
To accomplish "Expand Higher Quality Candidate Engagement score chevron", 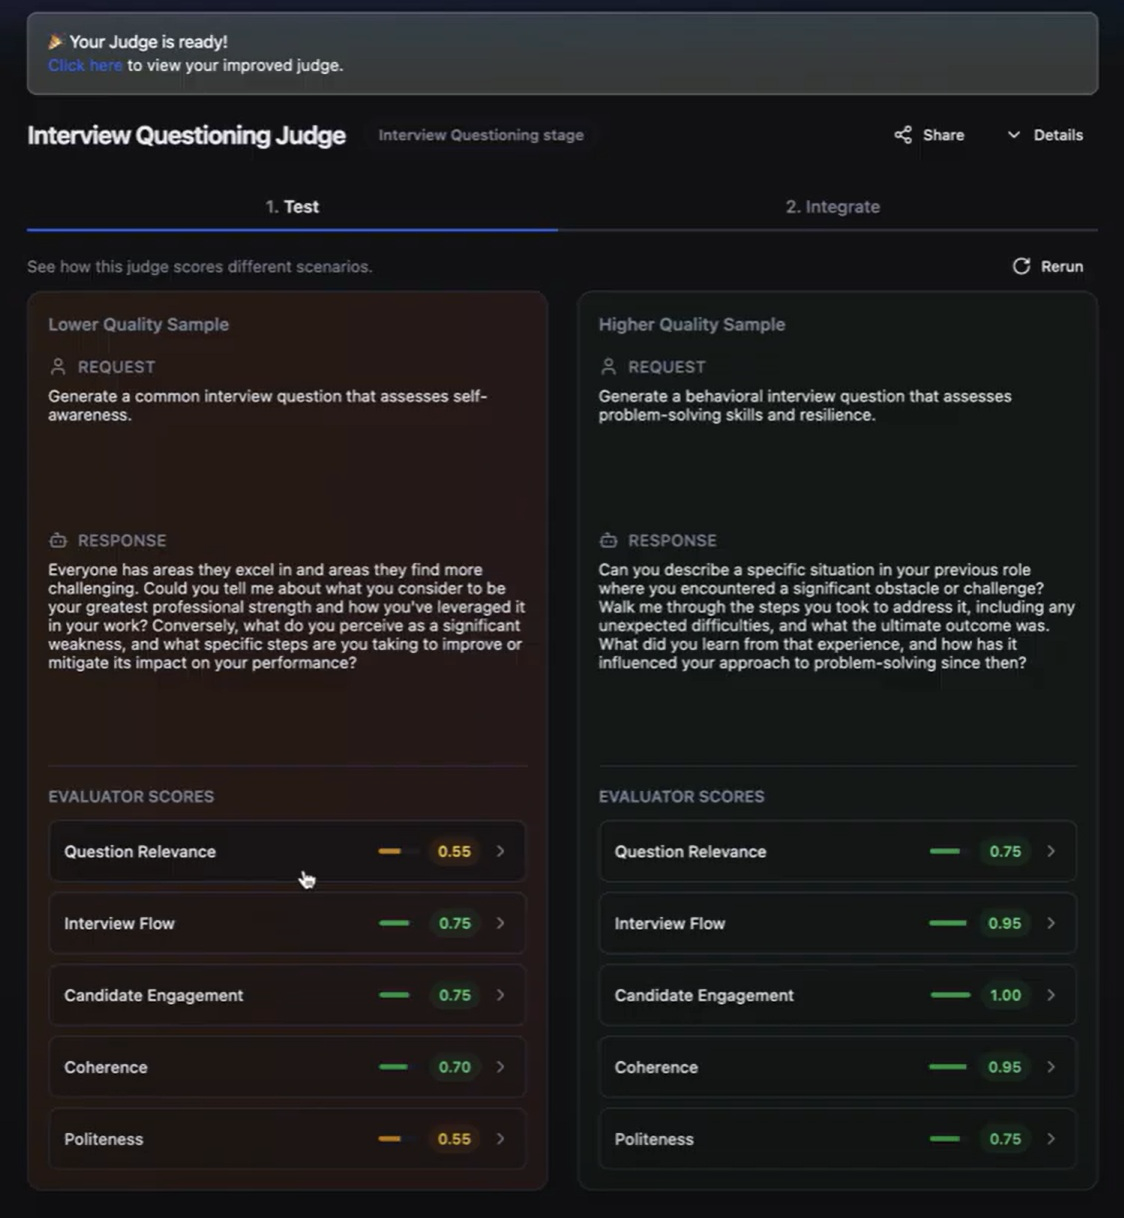I will pyautogui.click(x=1051, y=995).
